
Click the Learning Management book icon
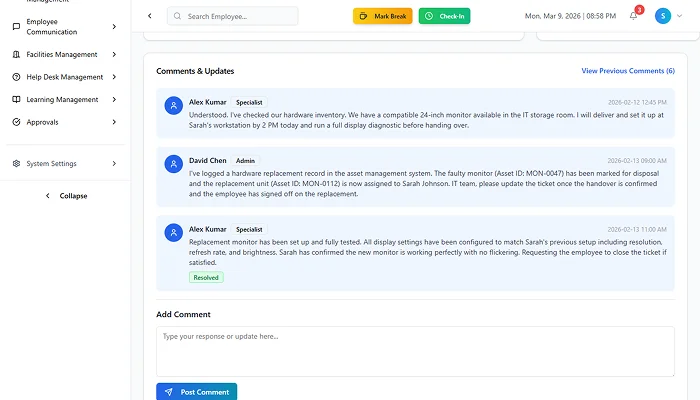pyautogui.click(x=16, y=100)
